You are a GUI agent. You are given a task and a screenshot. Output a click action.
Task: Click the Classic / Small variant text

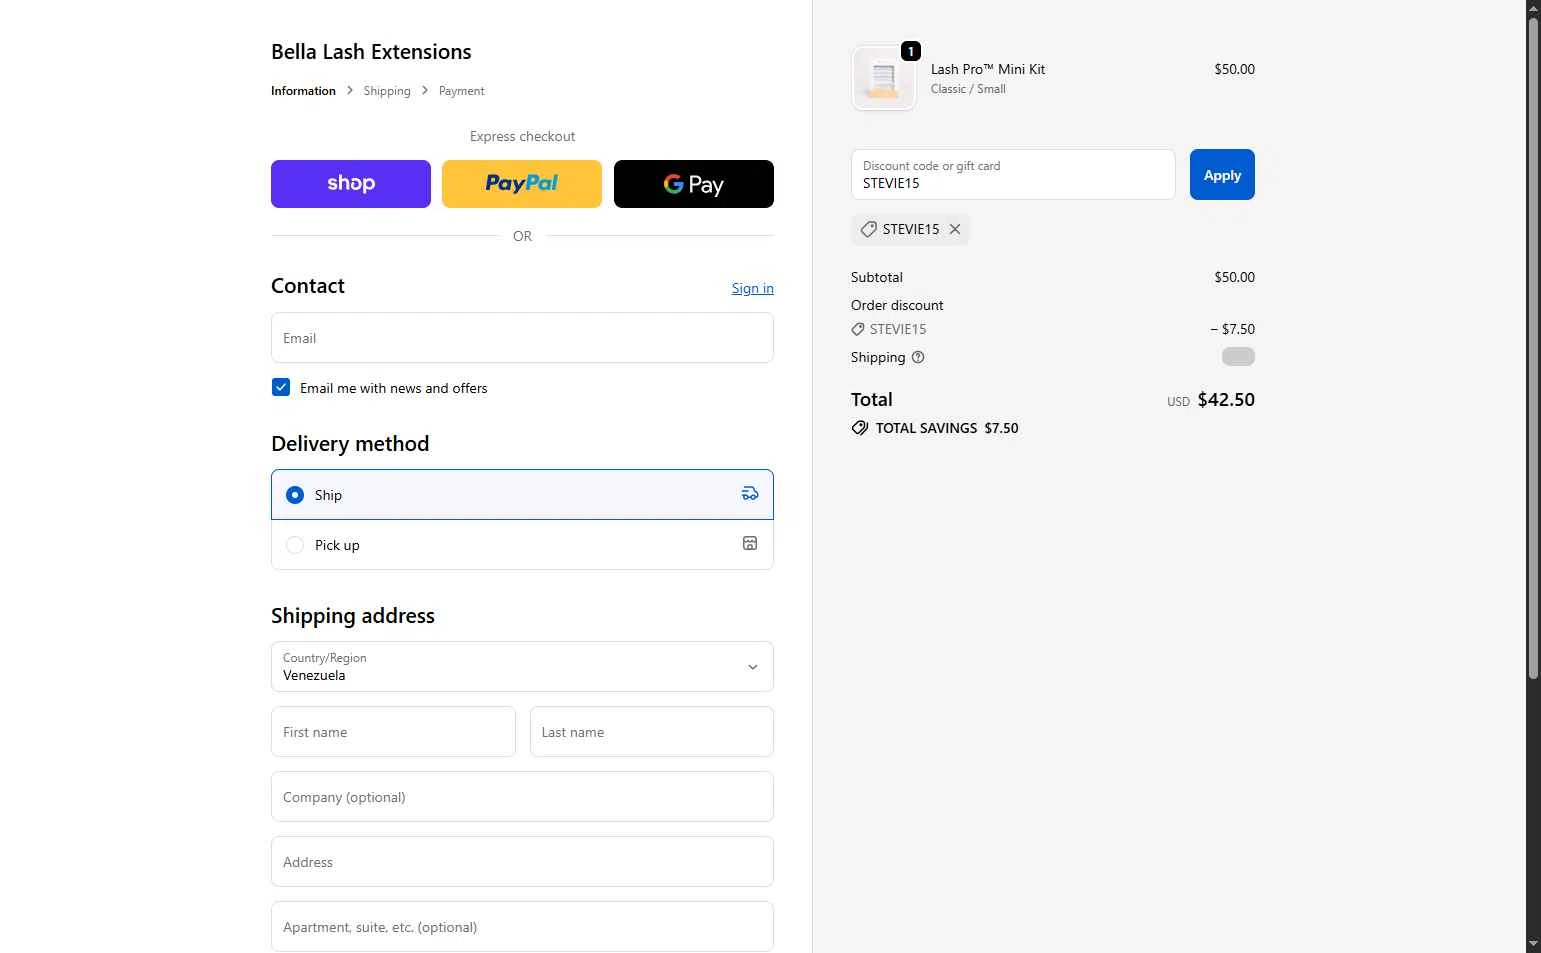click(x=968, y=89)
